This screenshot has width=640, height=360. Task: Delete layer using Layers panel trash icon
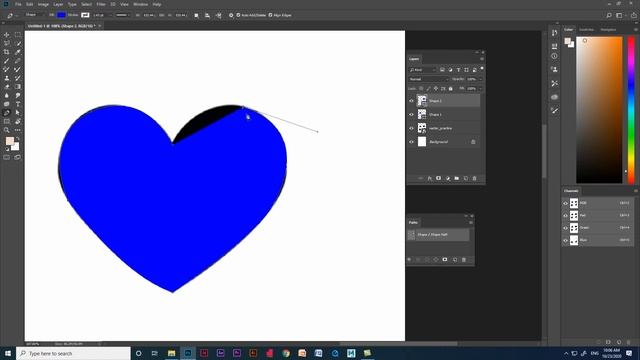pos(474,178)
